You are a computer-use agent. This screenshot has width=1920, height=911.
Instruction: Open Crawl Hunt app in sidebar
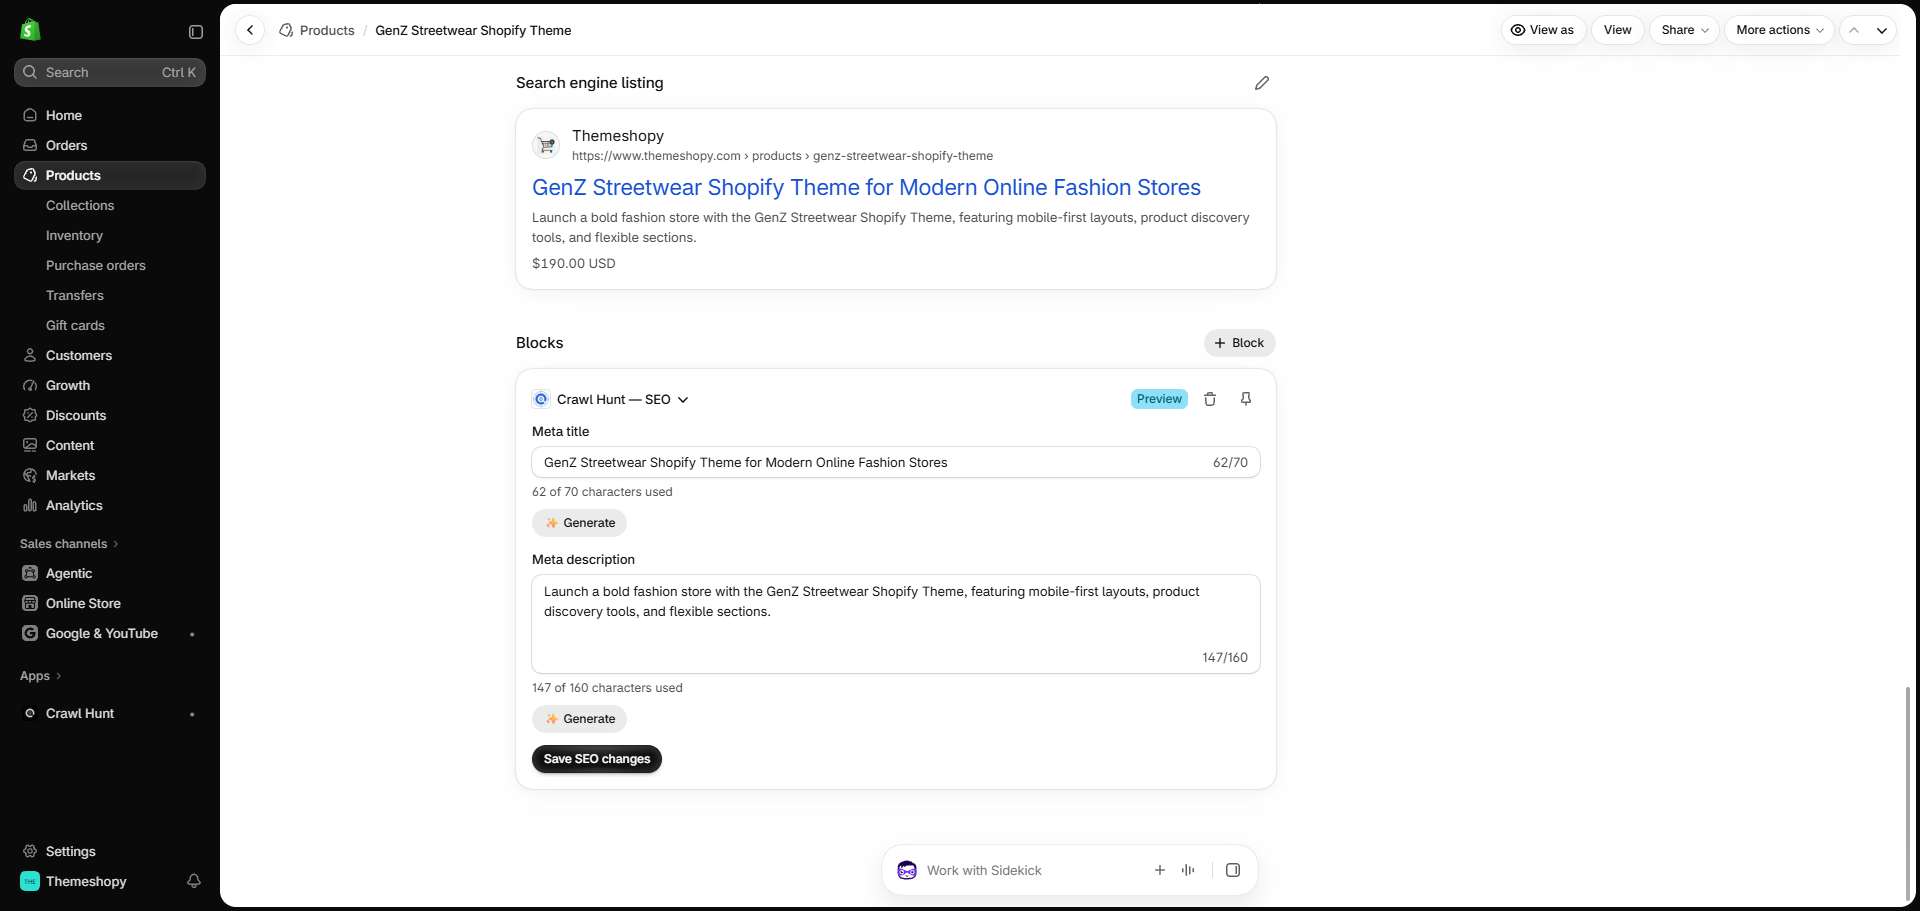[x=110, y=713]
